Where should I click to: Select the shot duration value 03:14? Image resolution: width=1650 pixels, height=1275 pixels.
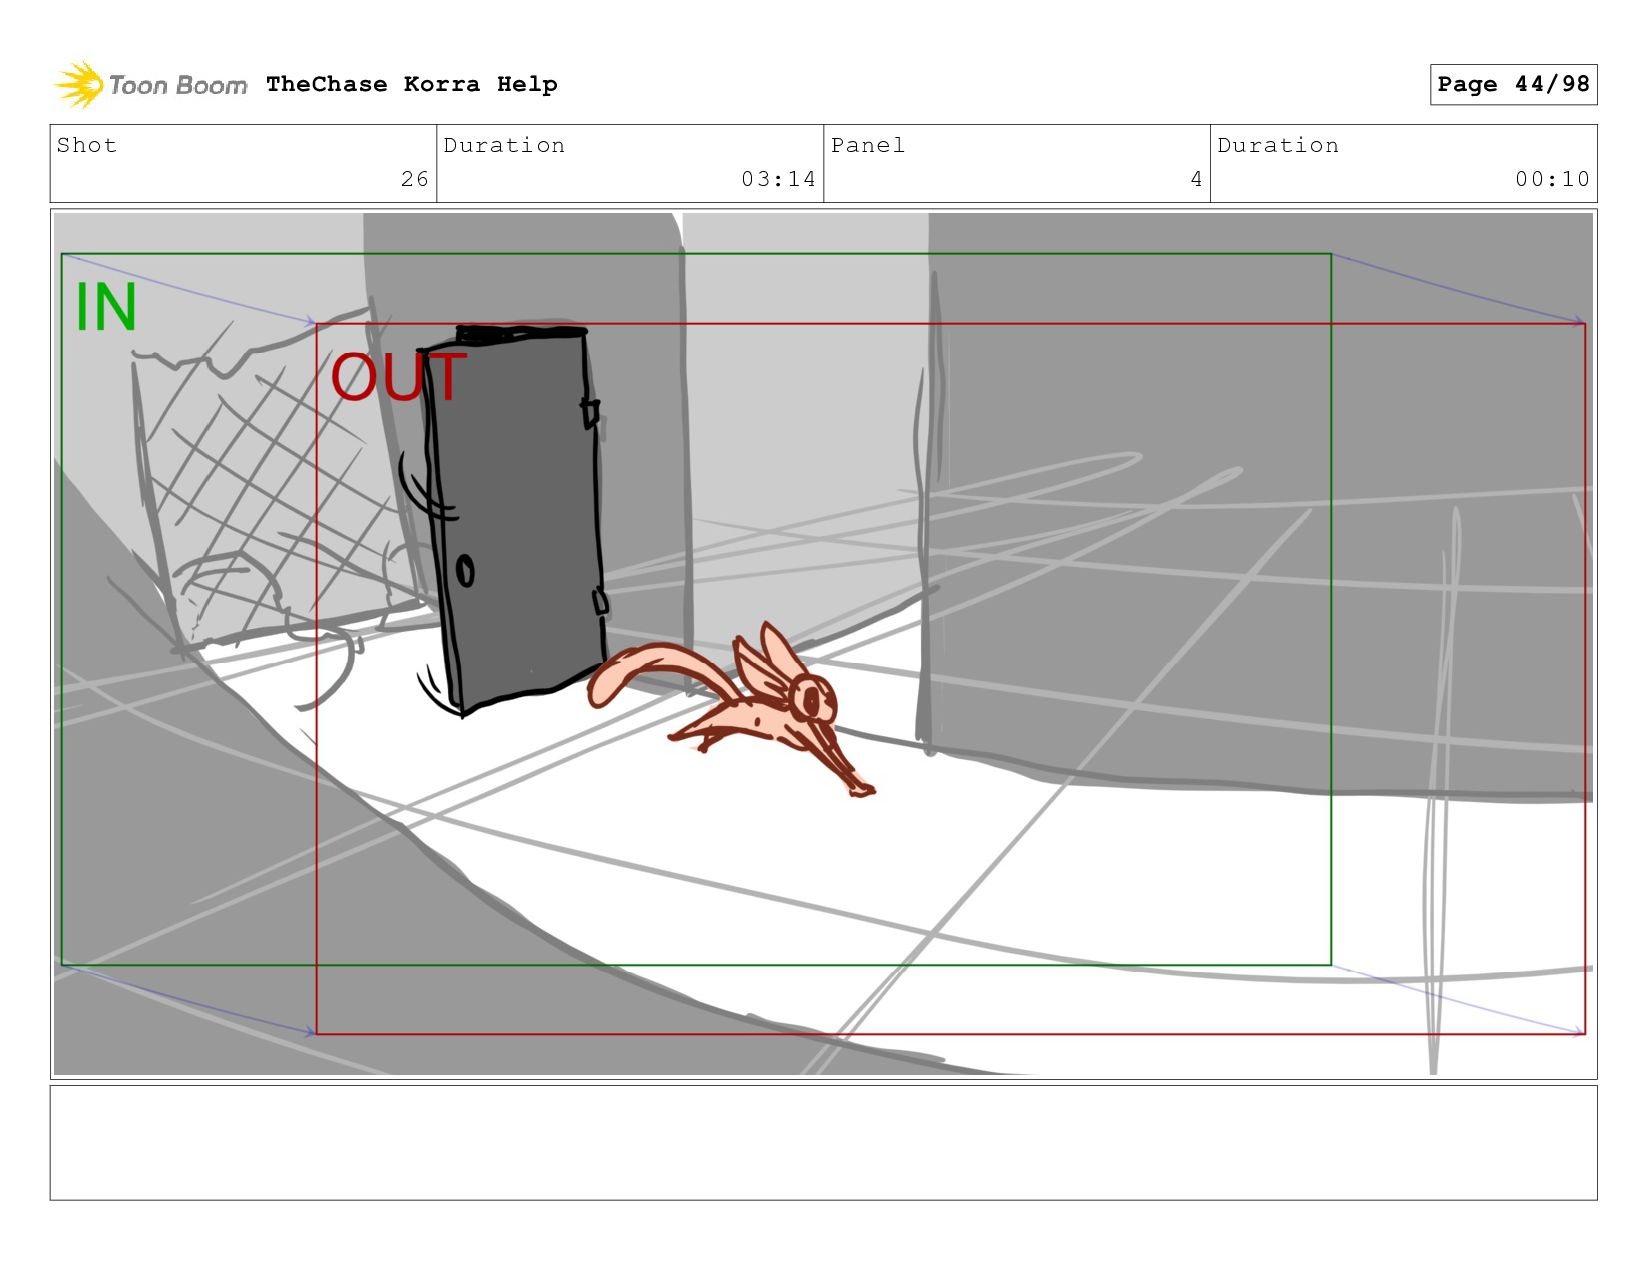coord(778,179)
